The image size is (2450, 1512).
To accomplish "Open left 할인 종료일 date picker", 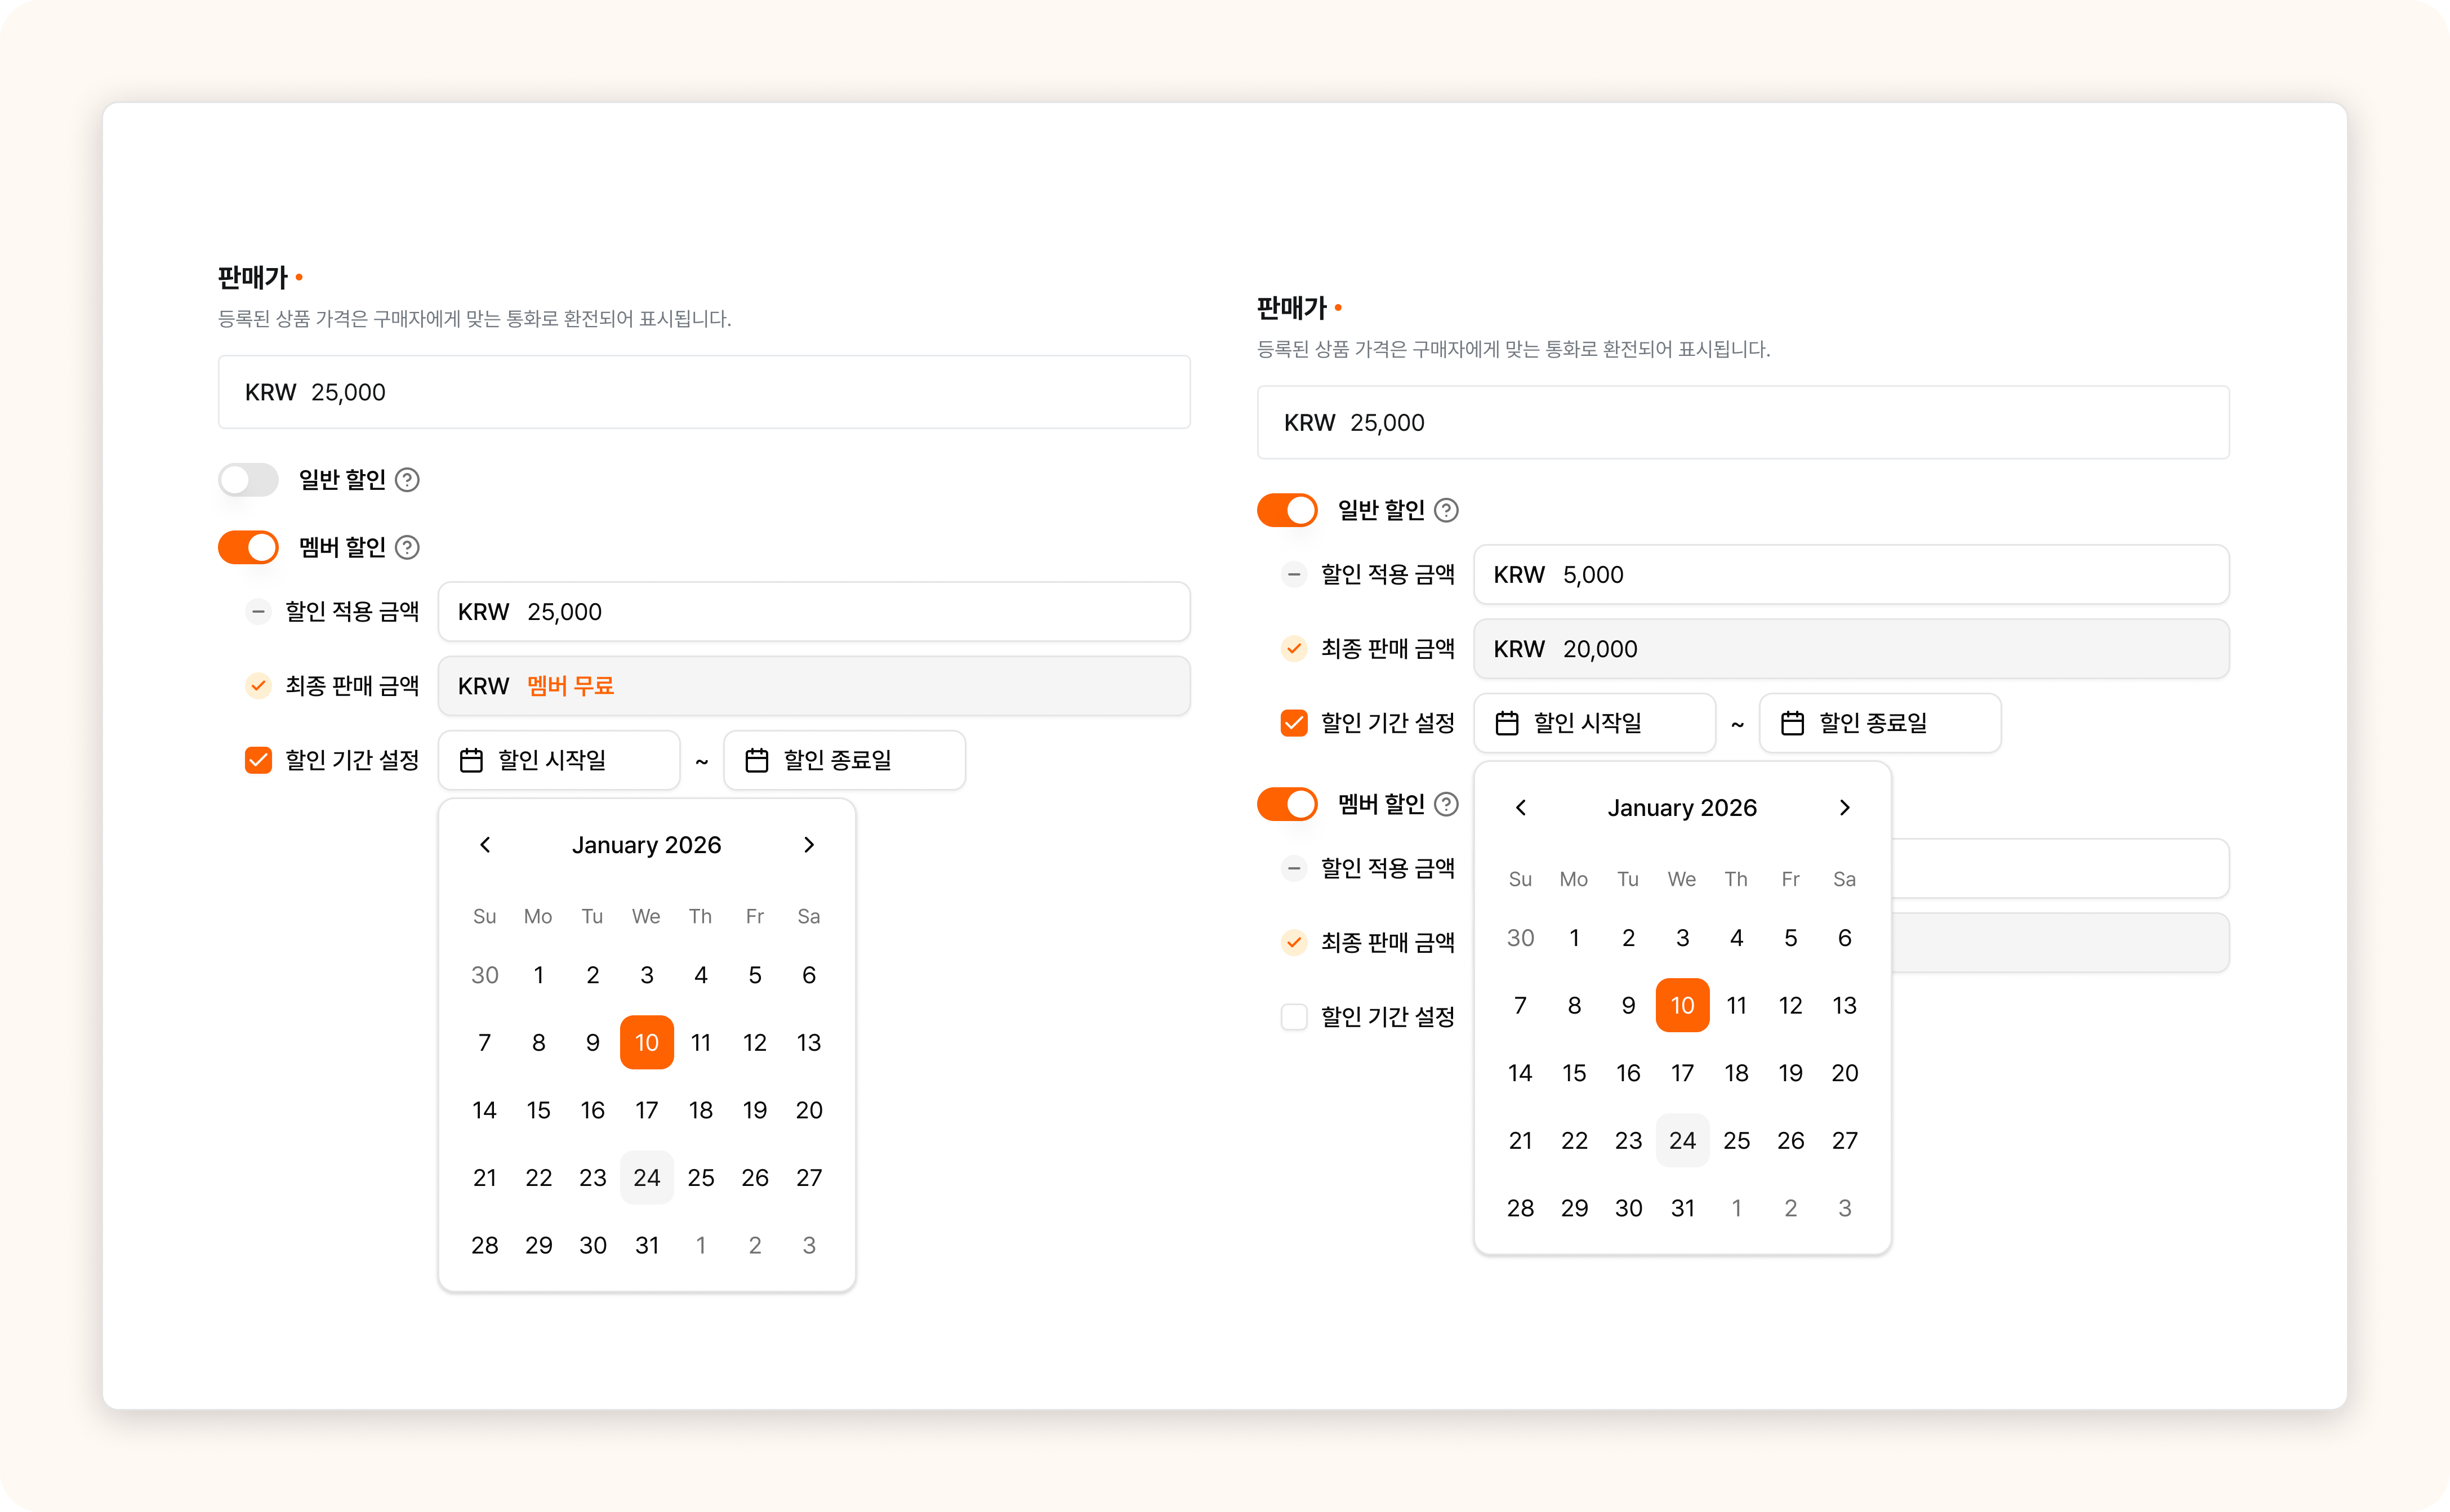I will pyautogui.click(x=844, y=760).
